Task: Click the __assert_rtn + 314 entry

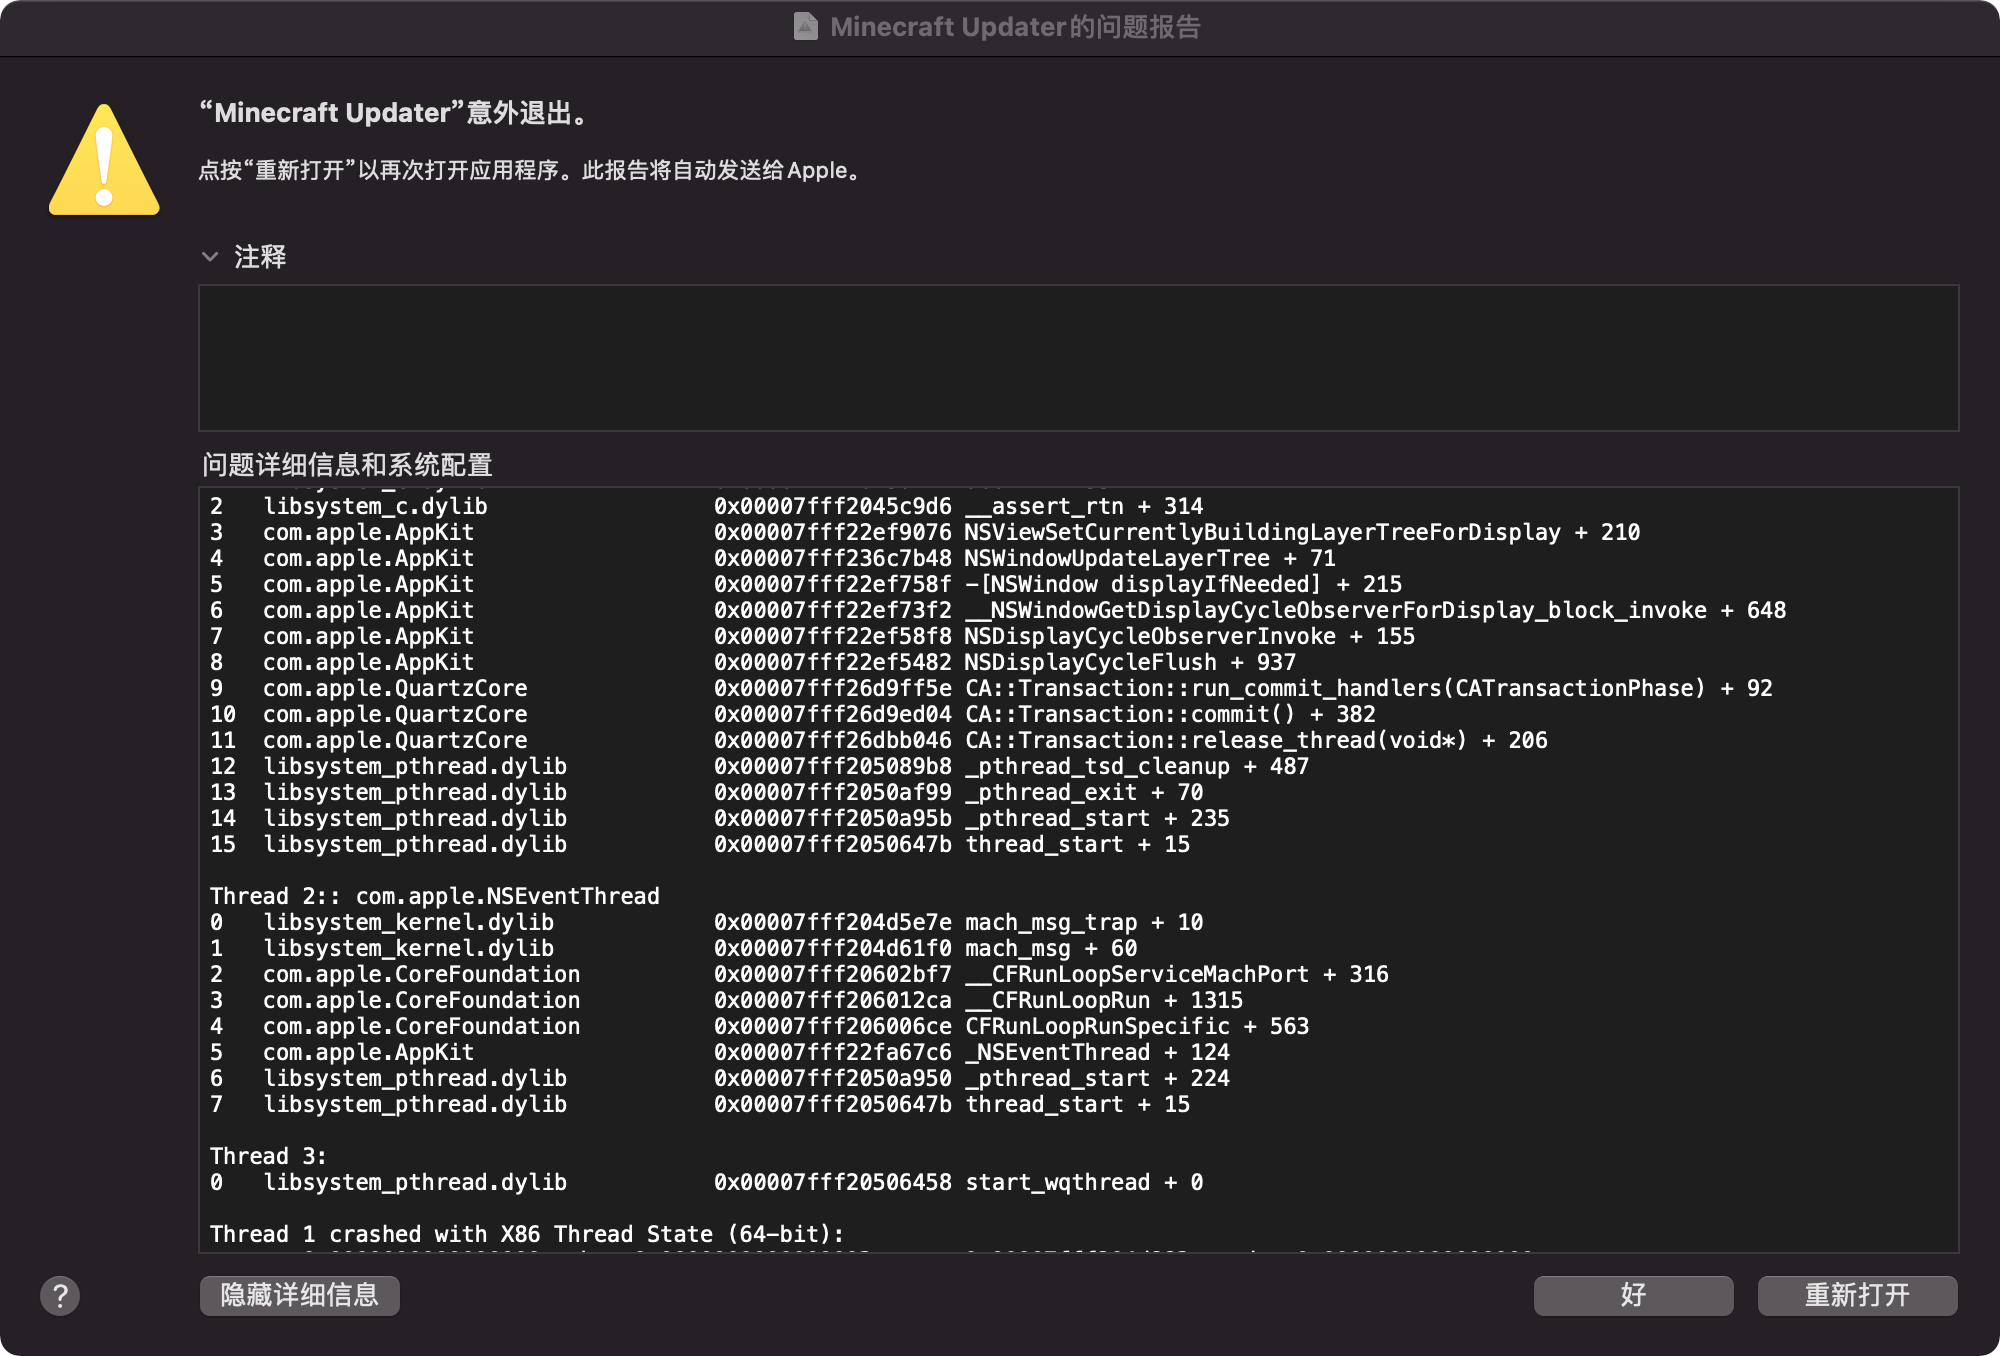Action: 1083,506
